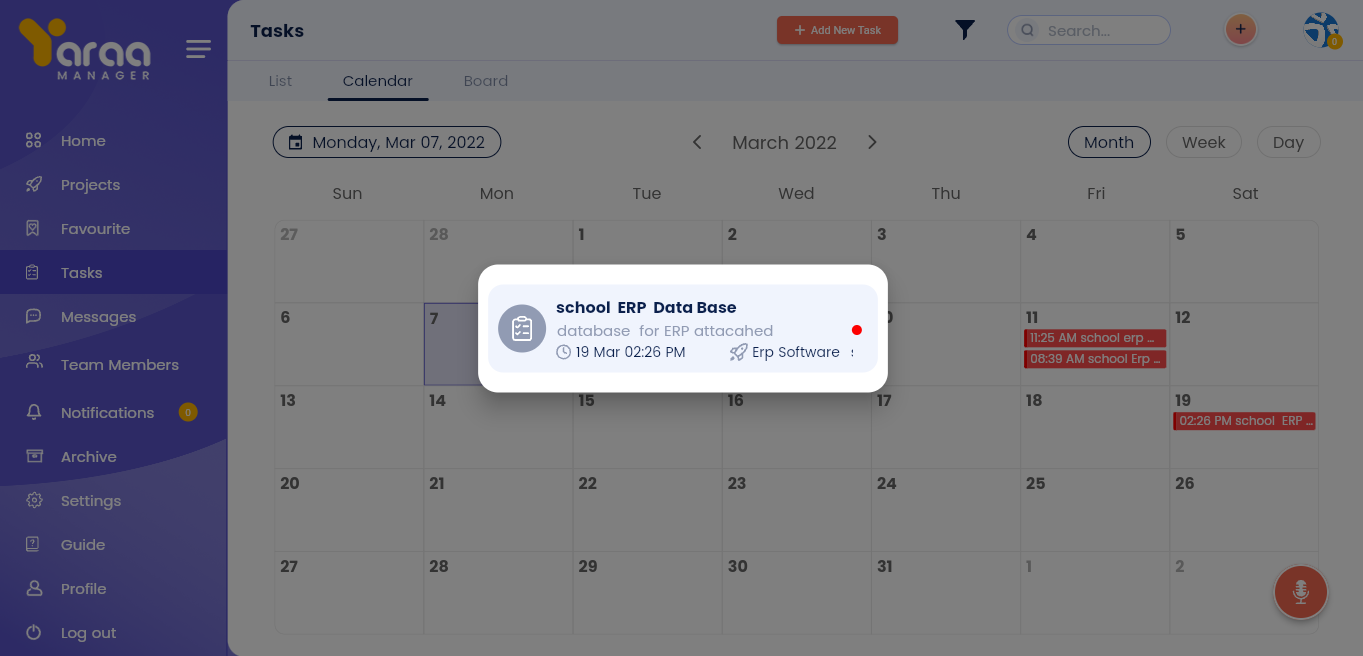Select the Day view button
This screenshot has width=1363, height=656.
pyautogui.click(x=1288, y=142)
